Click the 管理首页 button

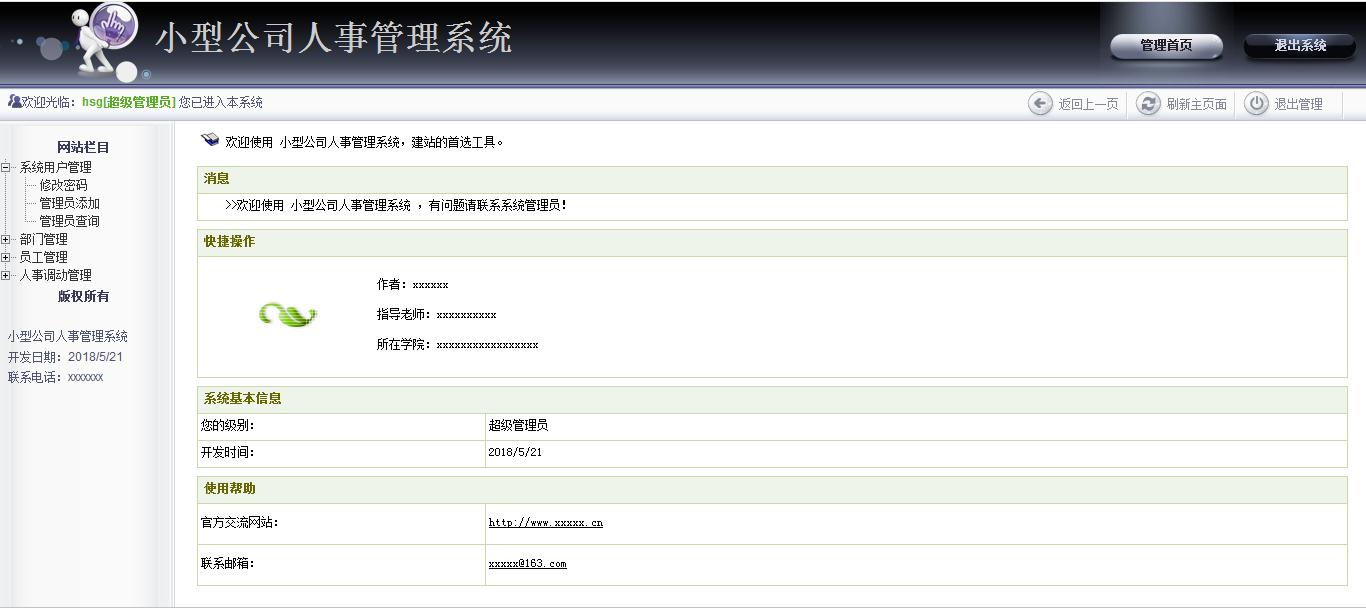(1166, 46)
